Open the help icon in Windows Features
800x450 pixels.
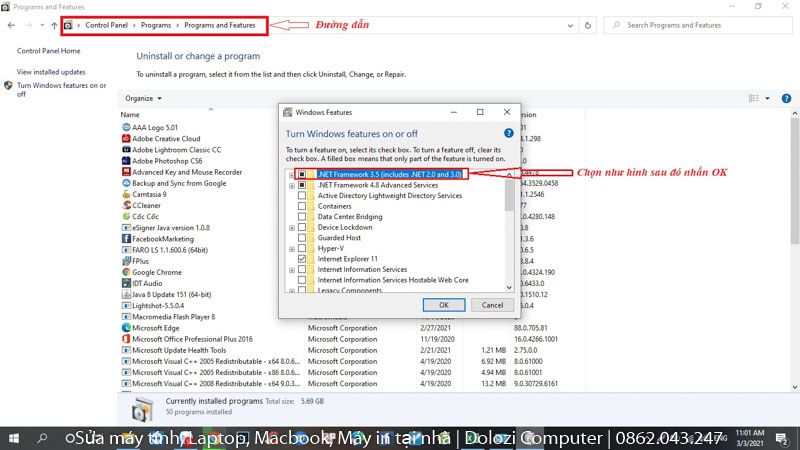(x=509, y=133)
